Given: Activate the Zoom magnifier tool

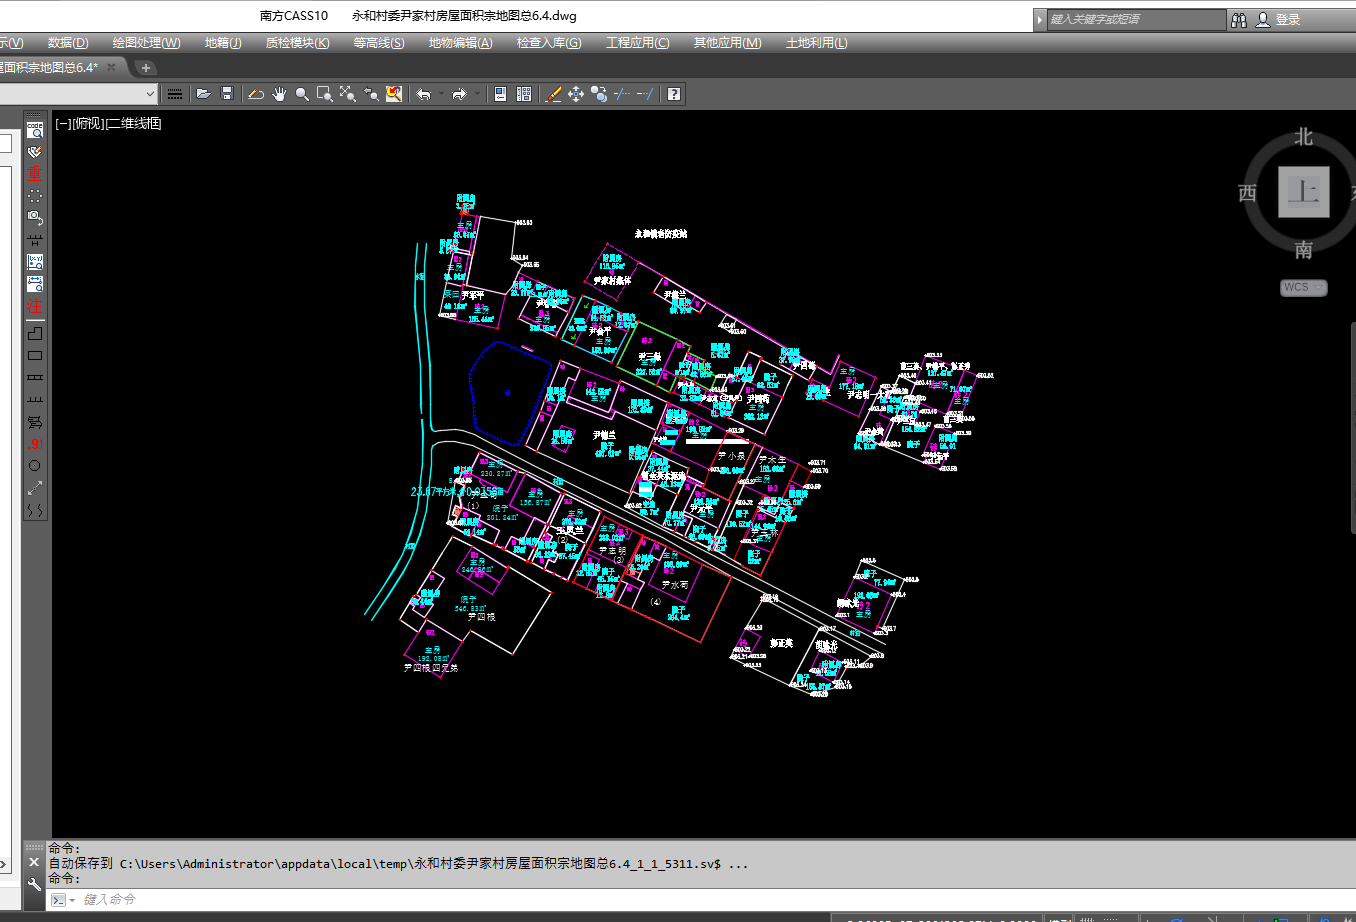Looking at the screenshot, I should click(x=302, y=94).
